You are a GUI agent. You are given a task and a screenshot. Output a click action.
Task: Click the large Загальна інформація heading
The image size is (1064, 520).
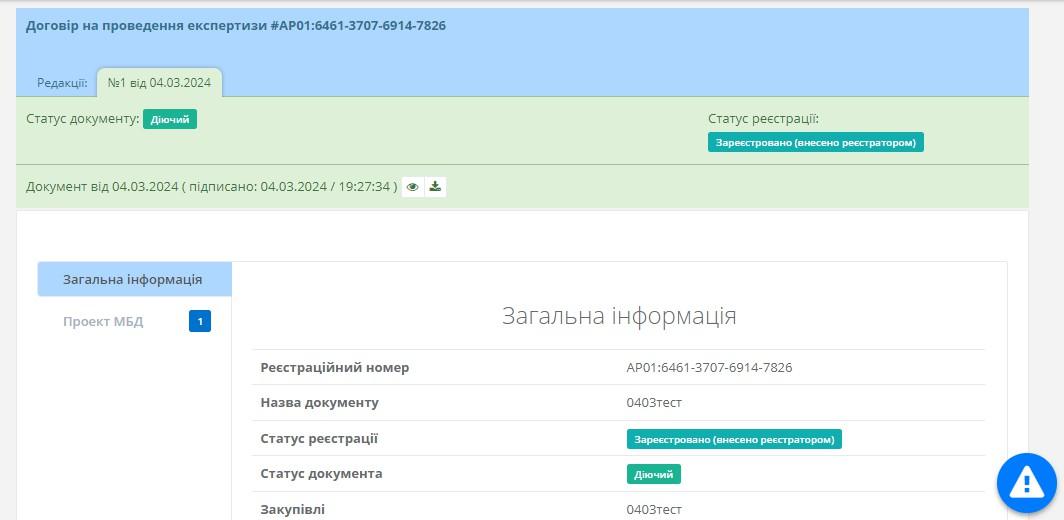618,316
